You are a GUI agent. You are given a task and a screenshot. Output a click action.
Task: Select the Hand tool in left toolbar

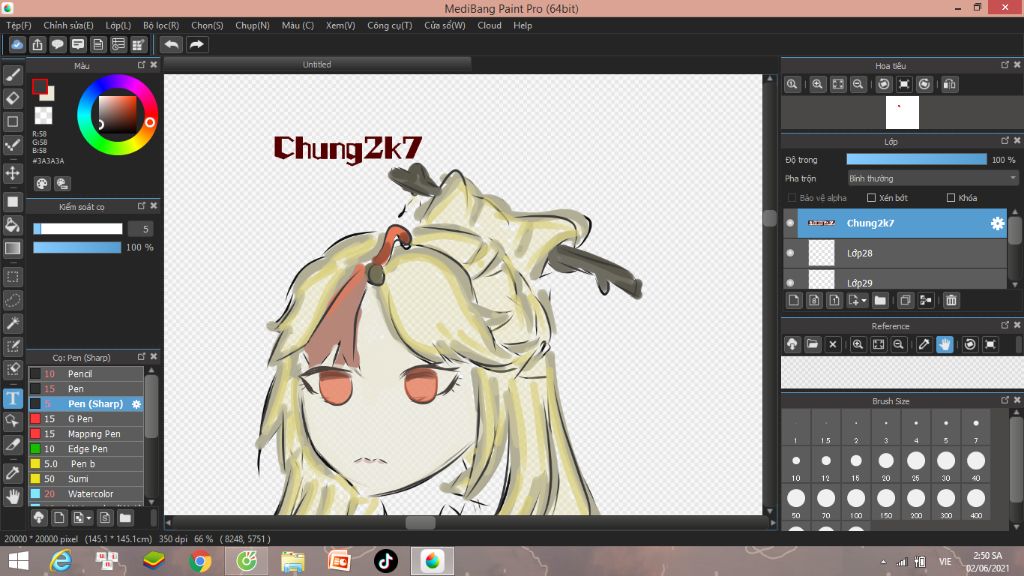(12, 497)
